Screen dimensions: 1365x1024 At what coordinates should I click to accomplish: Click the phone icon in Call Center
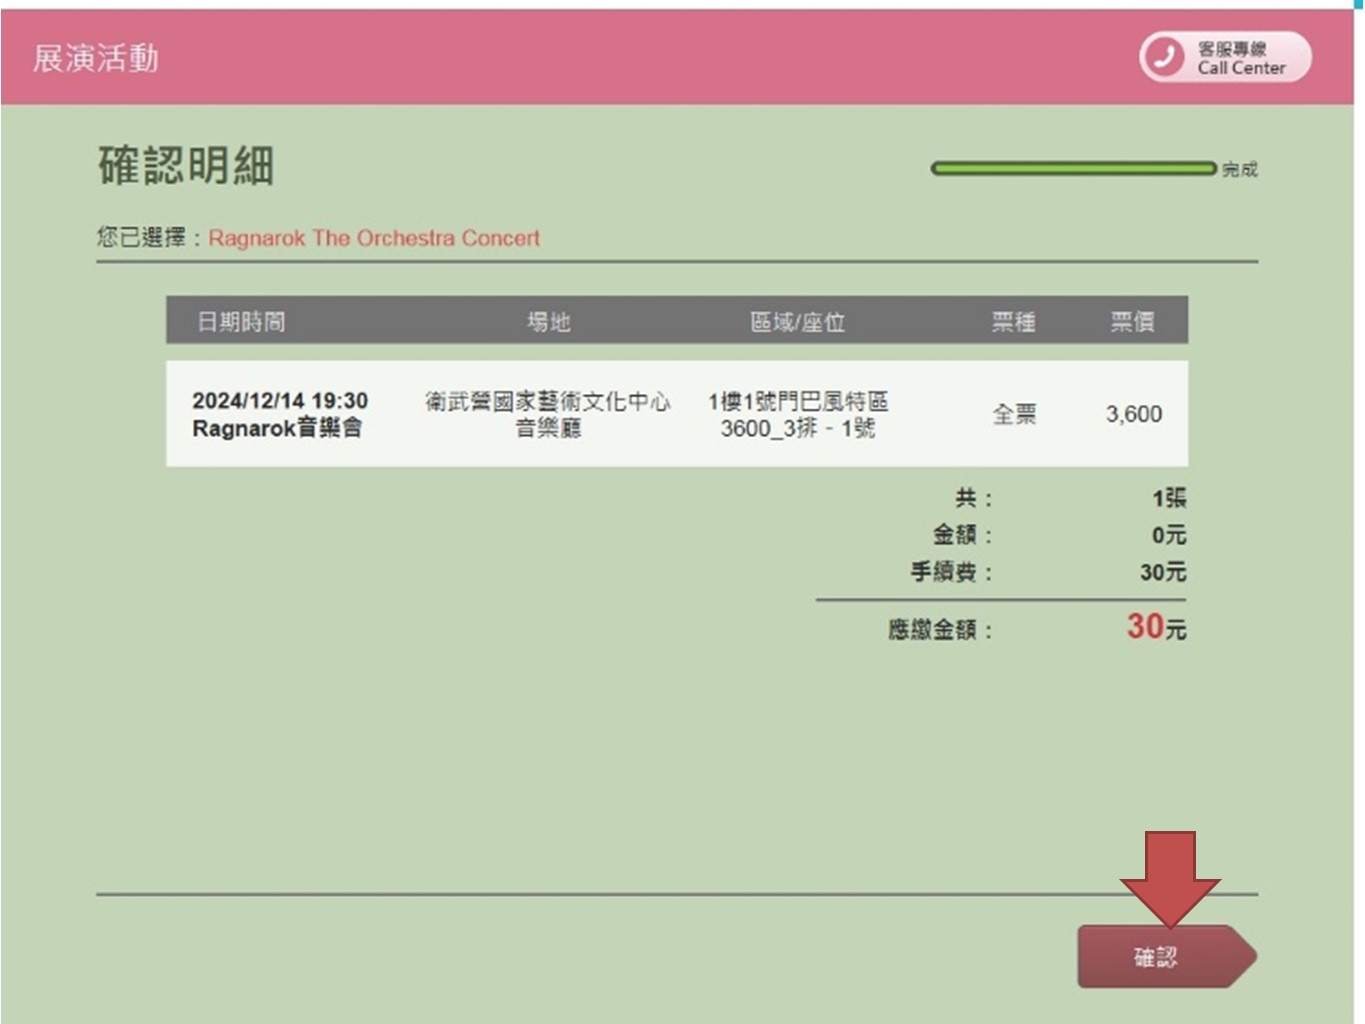[1165, 57]
